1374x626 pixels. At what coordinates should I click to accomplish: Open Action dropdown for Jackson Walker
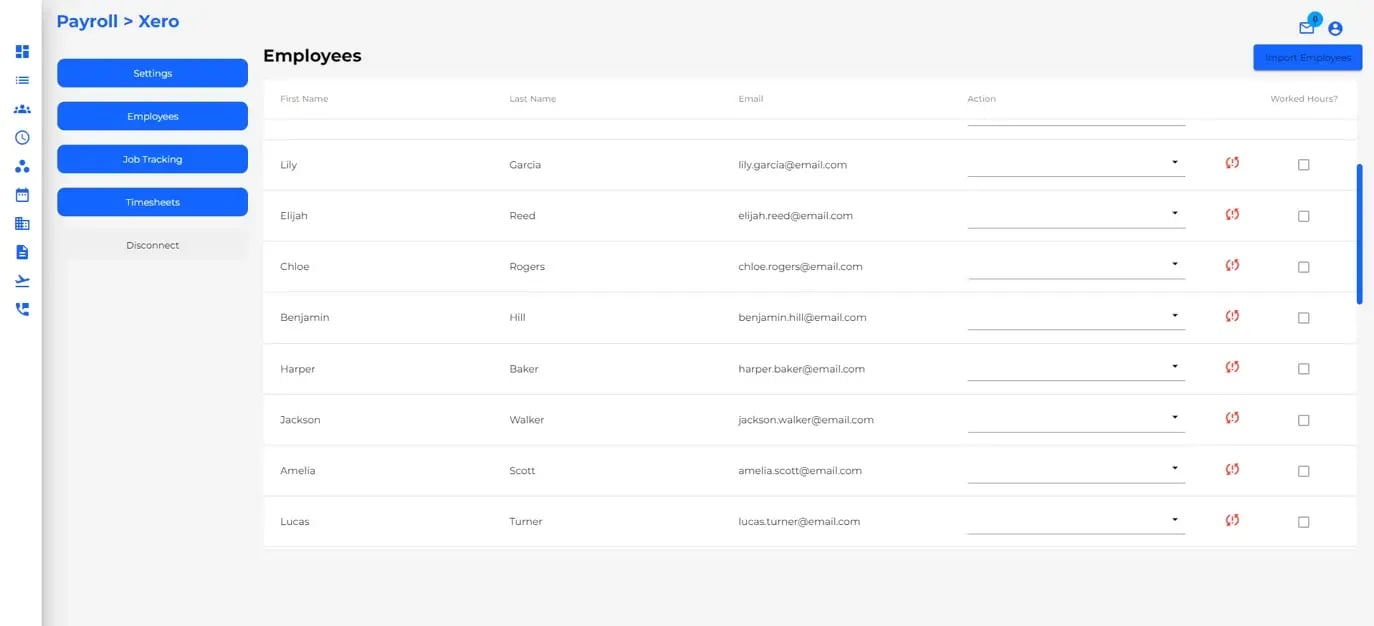1076,418
